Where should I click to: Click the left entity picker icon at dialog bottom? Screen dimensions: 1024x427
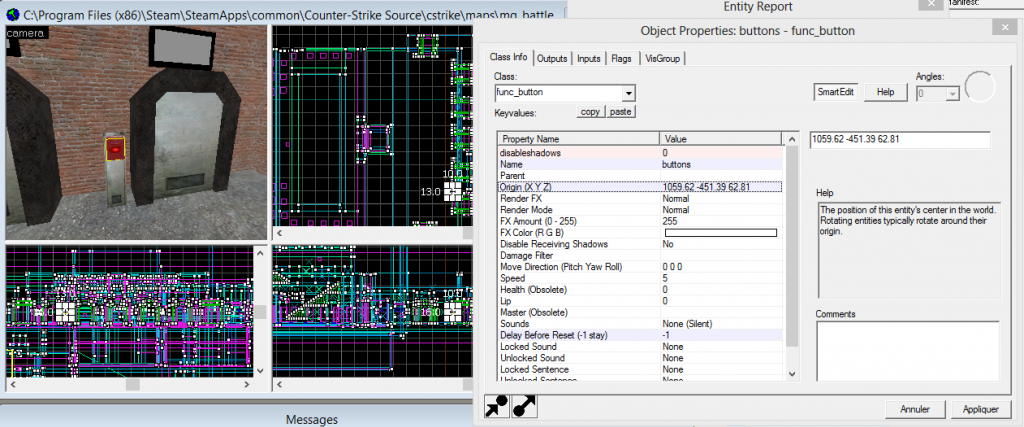[x=497, y=407]
